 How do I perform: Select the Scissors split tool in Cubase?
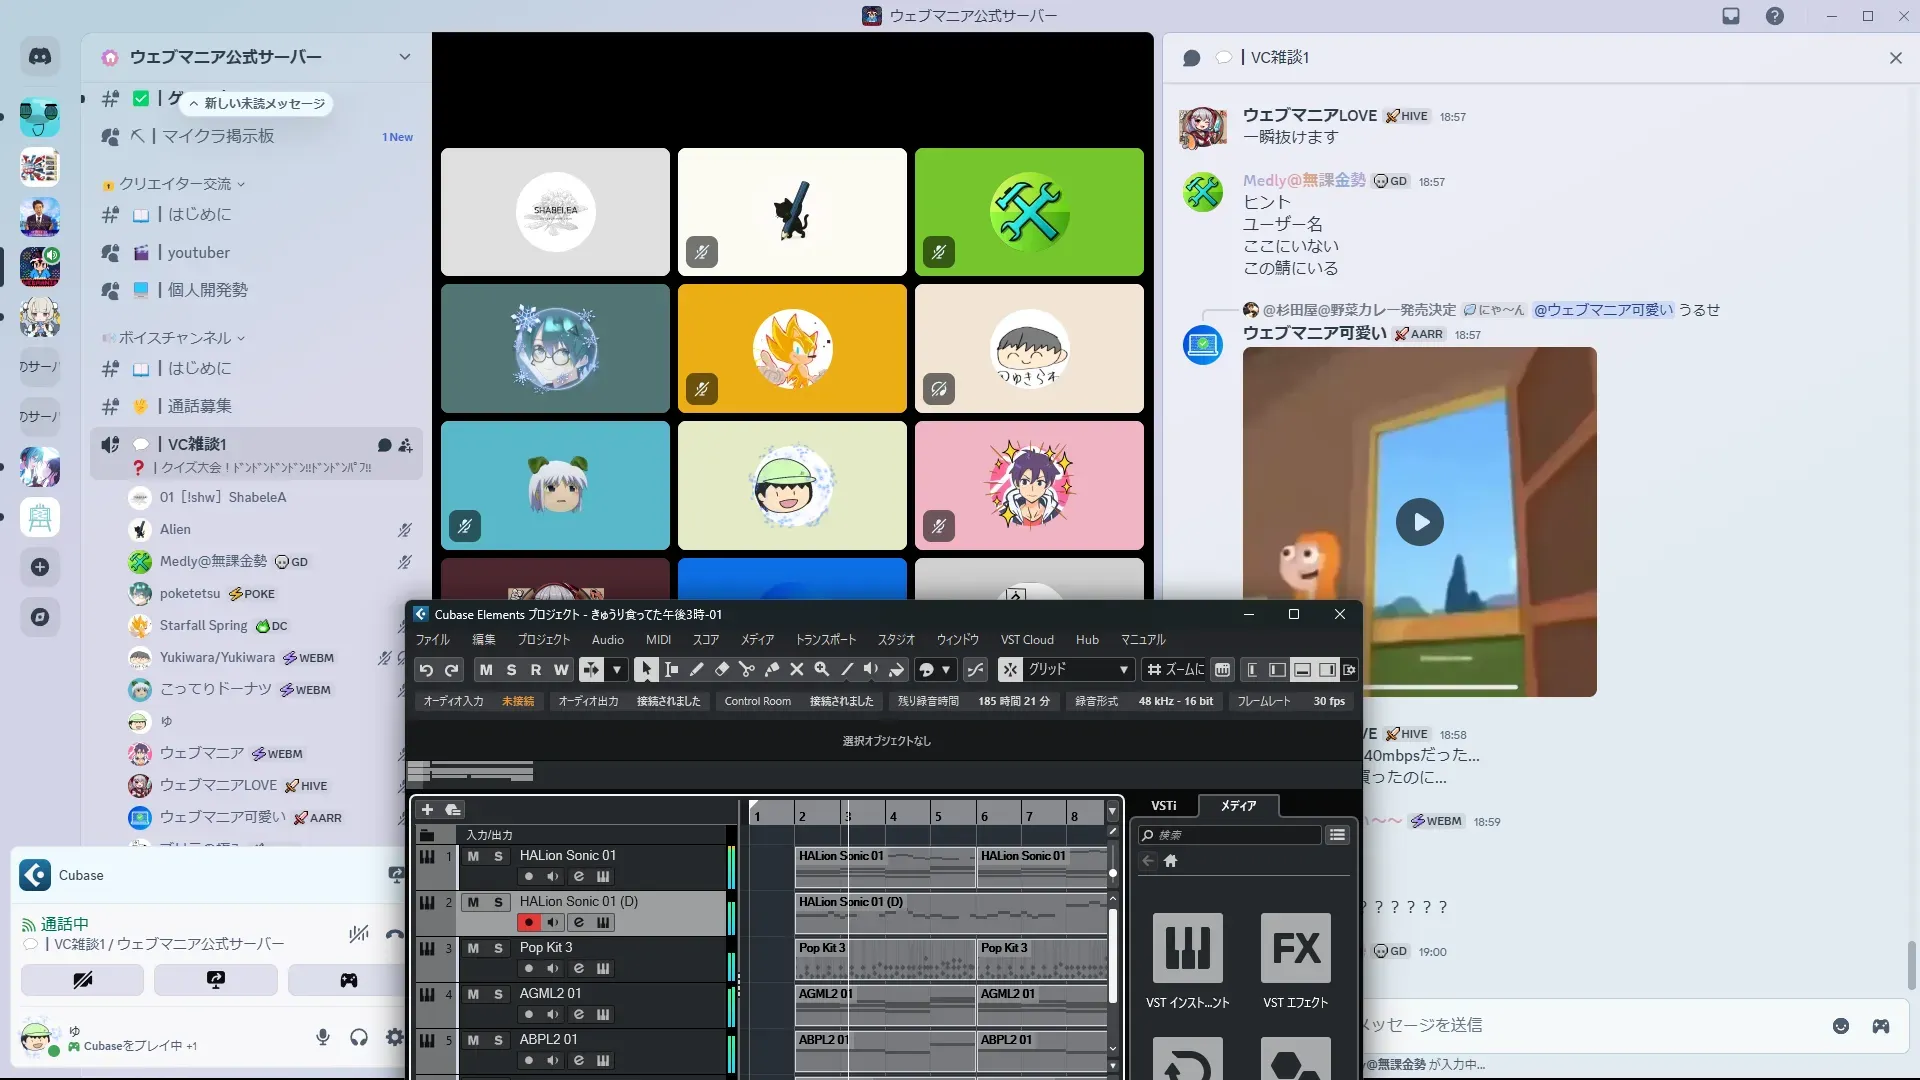[x=746, y=670]
